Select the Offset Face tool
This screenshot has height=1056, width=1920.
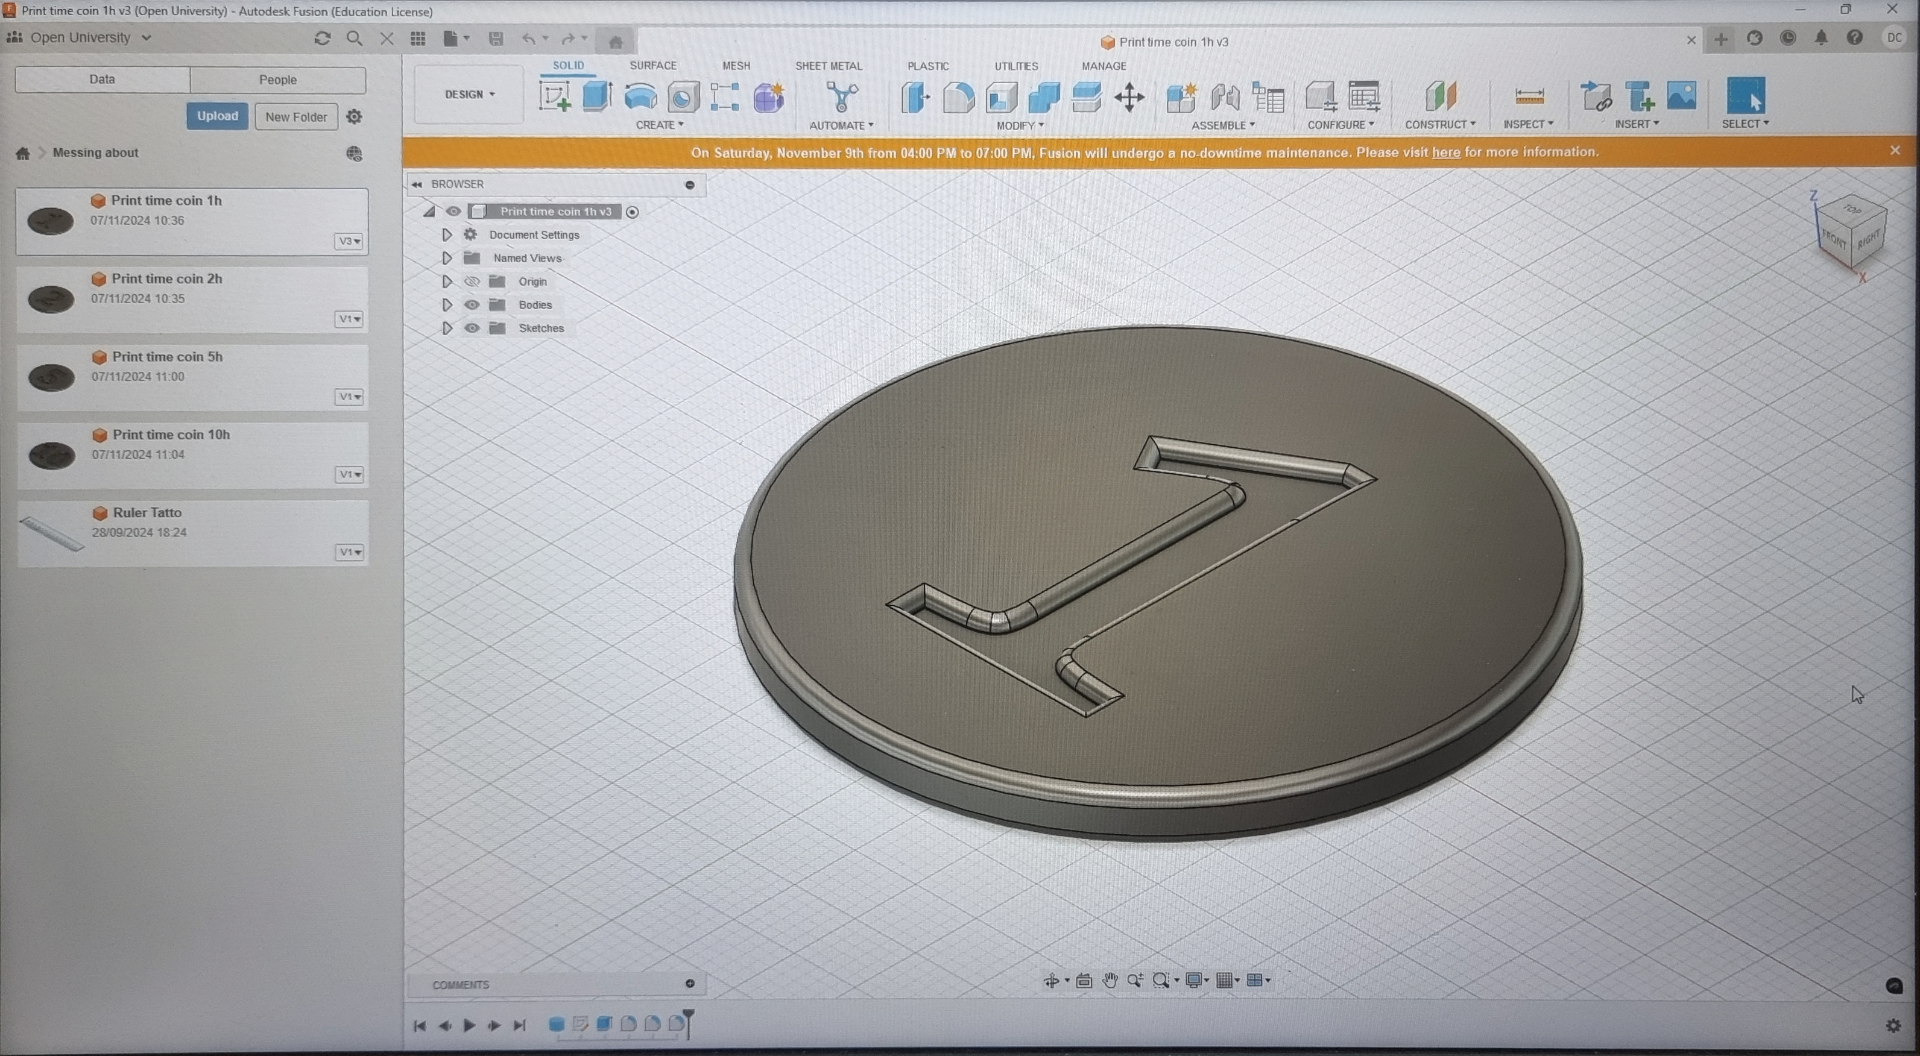1086,97
